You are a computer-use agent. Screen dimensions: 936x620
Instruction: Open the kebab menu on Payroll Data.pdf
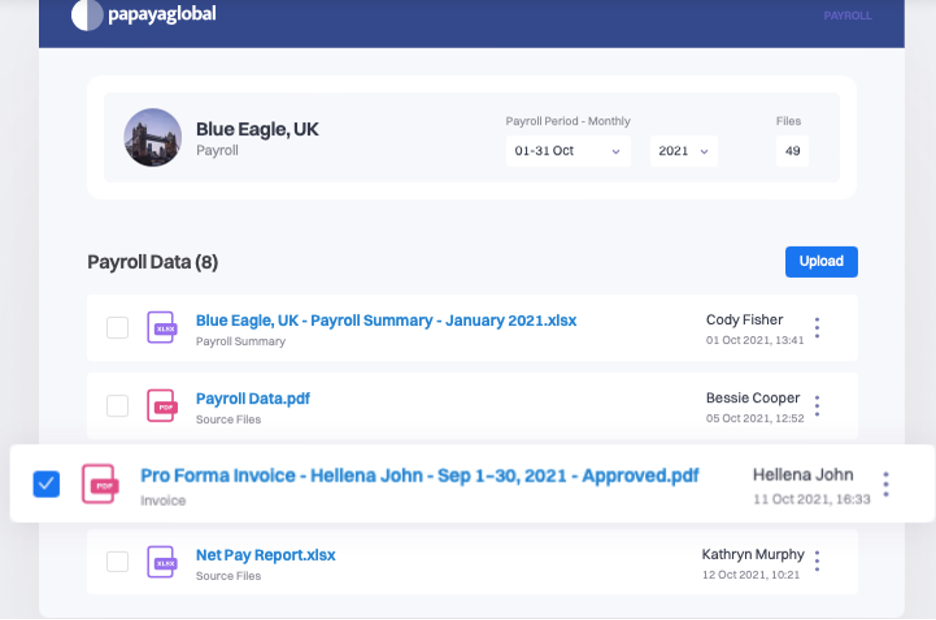tap(817, 406)
